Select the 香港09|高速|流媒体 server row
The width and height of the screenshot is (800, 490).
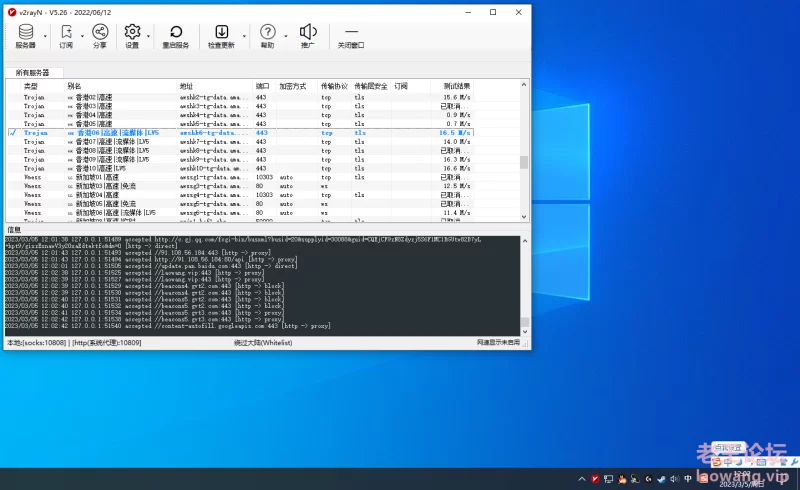click(x=240, y=159)
